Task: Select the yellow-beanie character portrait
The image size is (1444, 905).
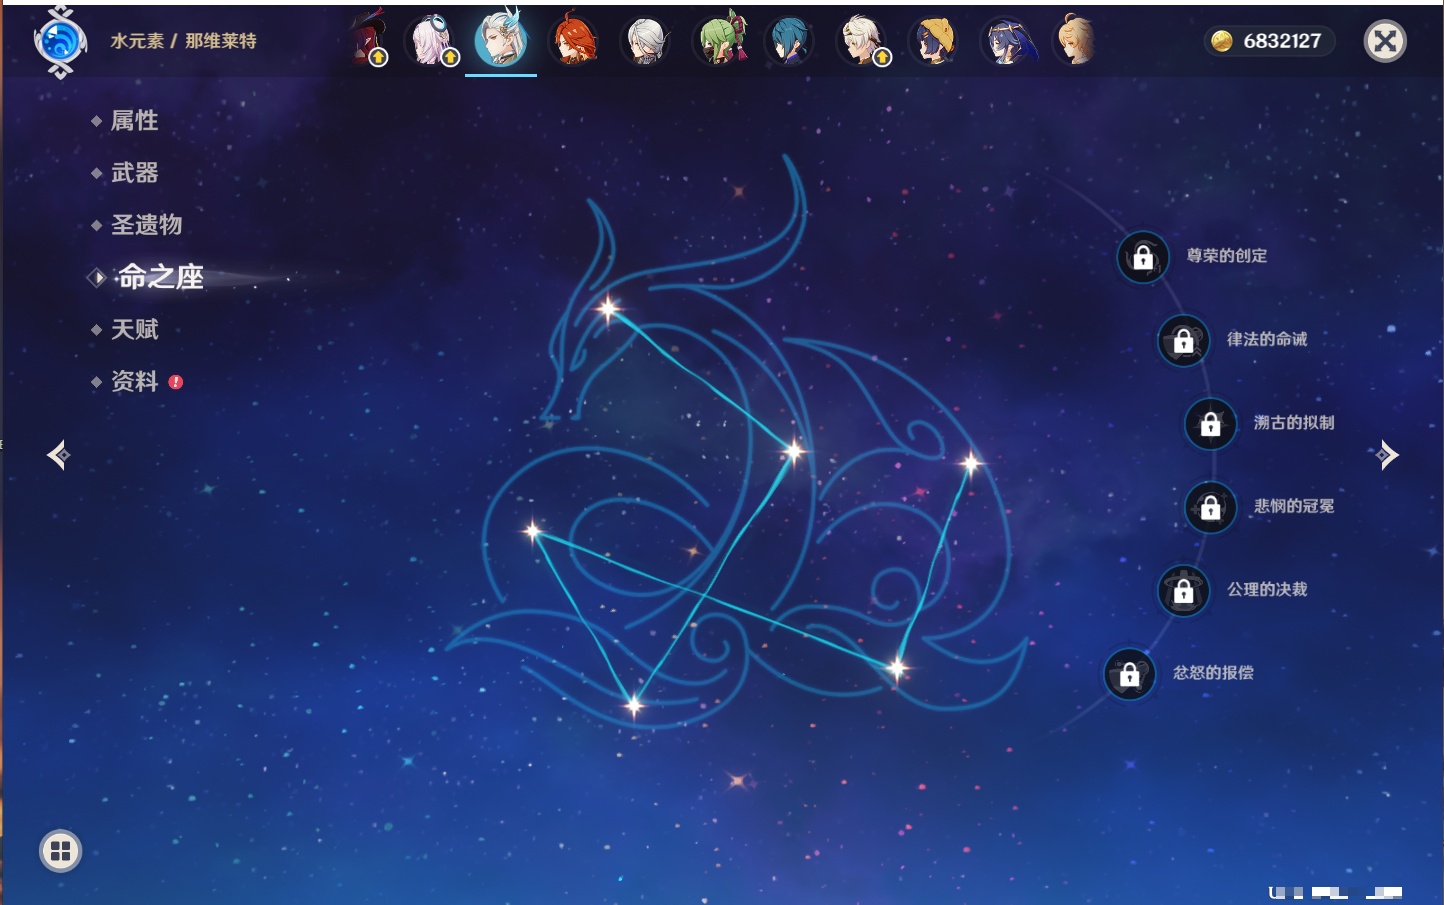Action: 933,41
